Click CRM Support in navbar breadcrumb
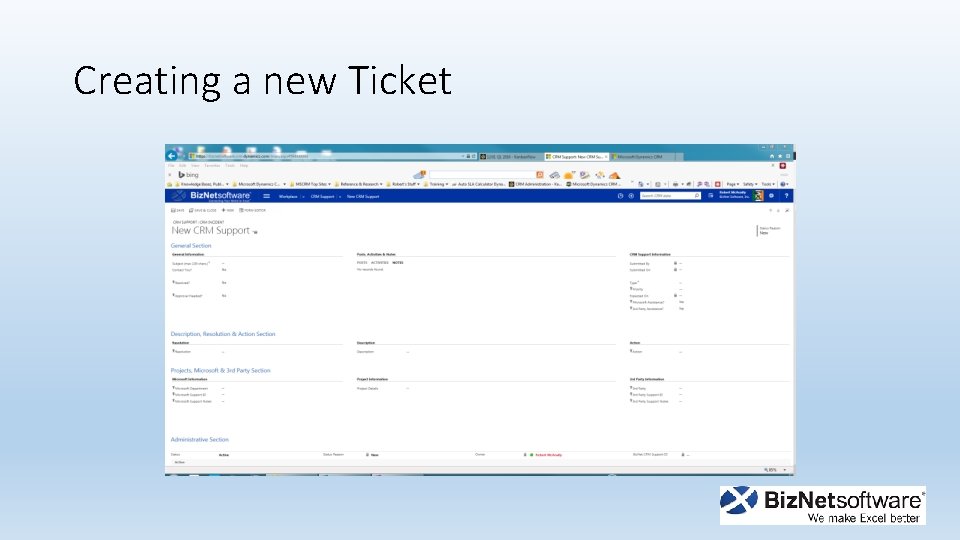The image size is (960, 540). tap(323, 197)
